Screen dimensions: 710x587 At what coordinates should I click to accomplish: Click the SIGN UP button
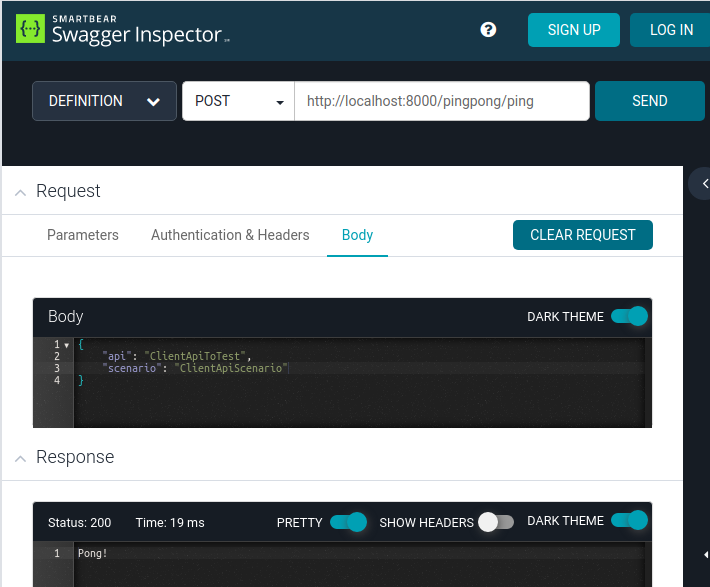tap(574, 30)
